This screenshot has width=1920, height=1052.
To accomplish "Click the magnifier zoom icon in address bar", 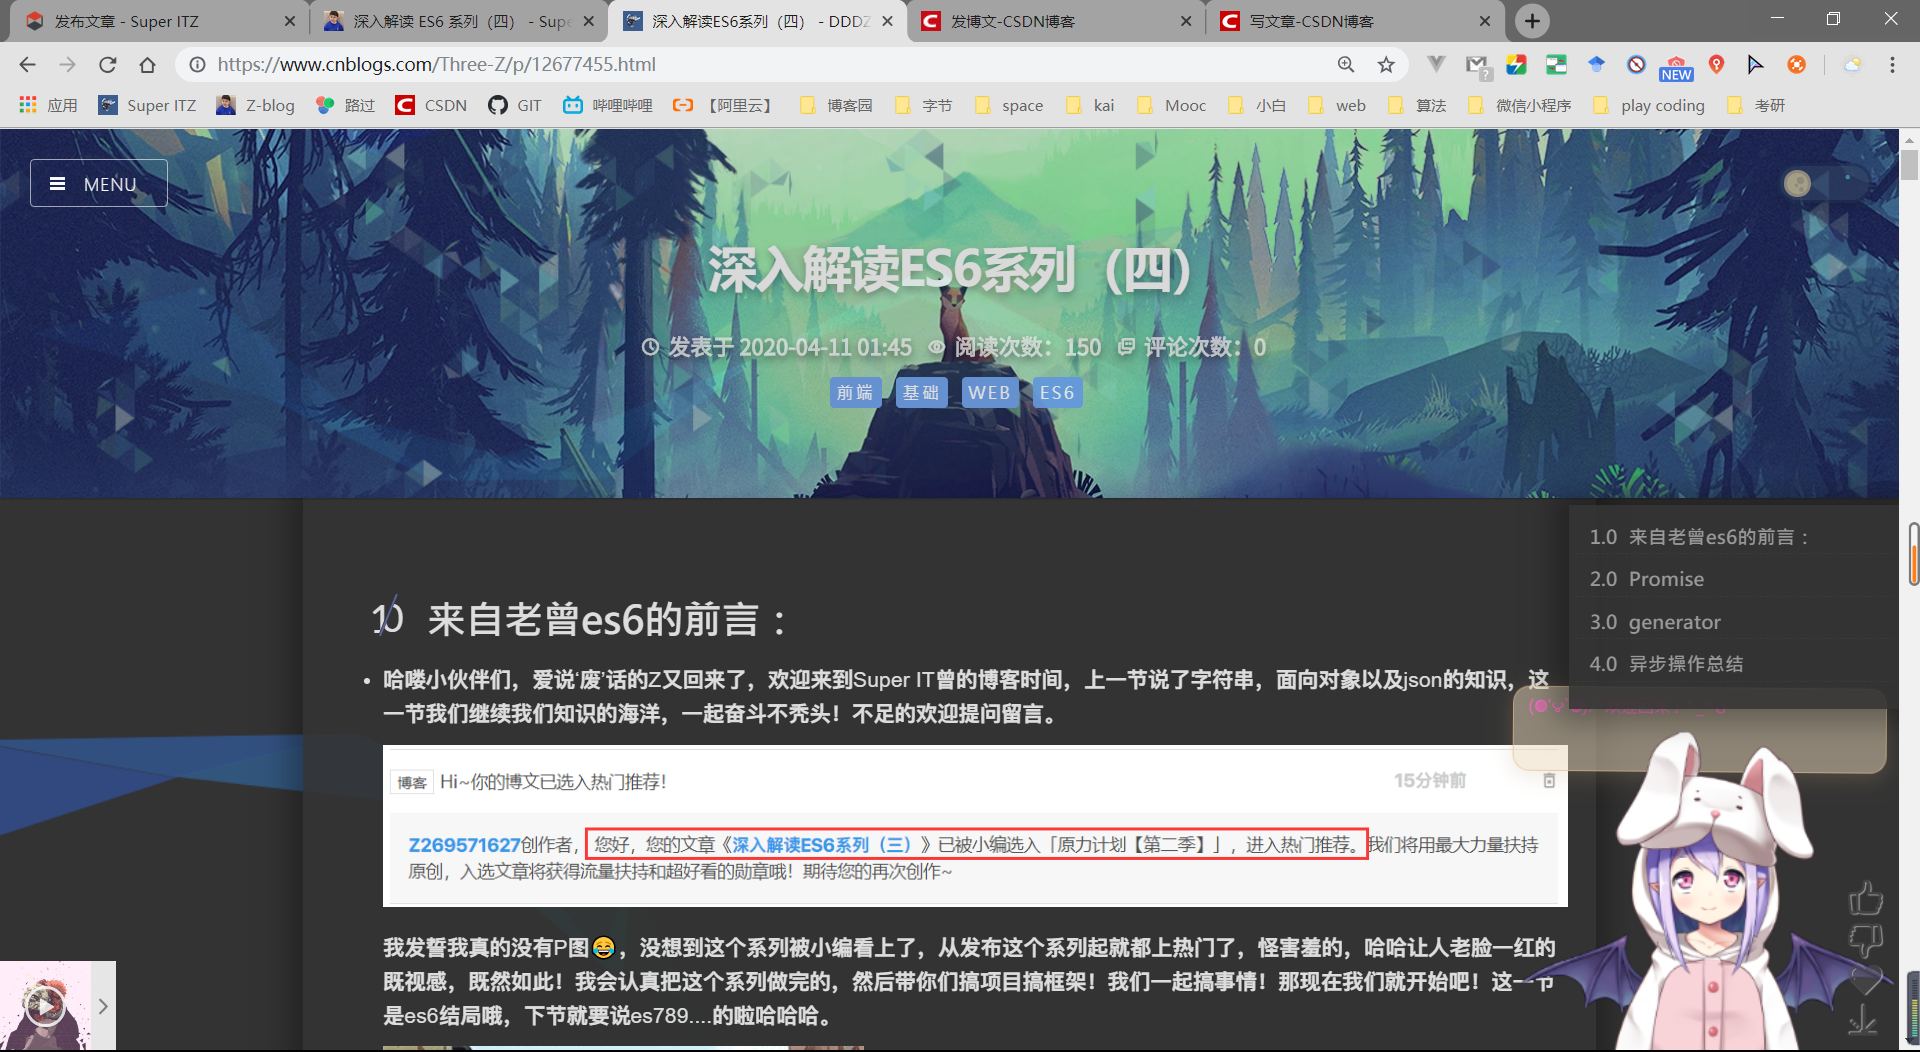I will pyautogui.click(x=1346, y=64).
